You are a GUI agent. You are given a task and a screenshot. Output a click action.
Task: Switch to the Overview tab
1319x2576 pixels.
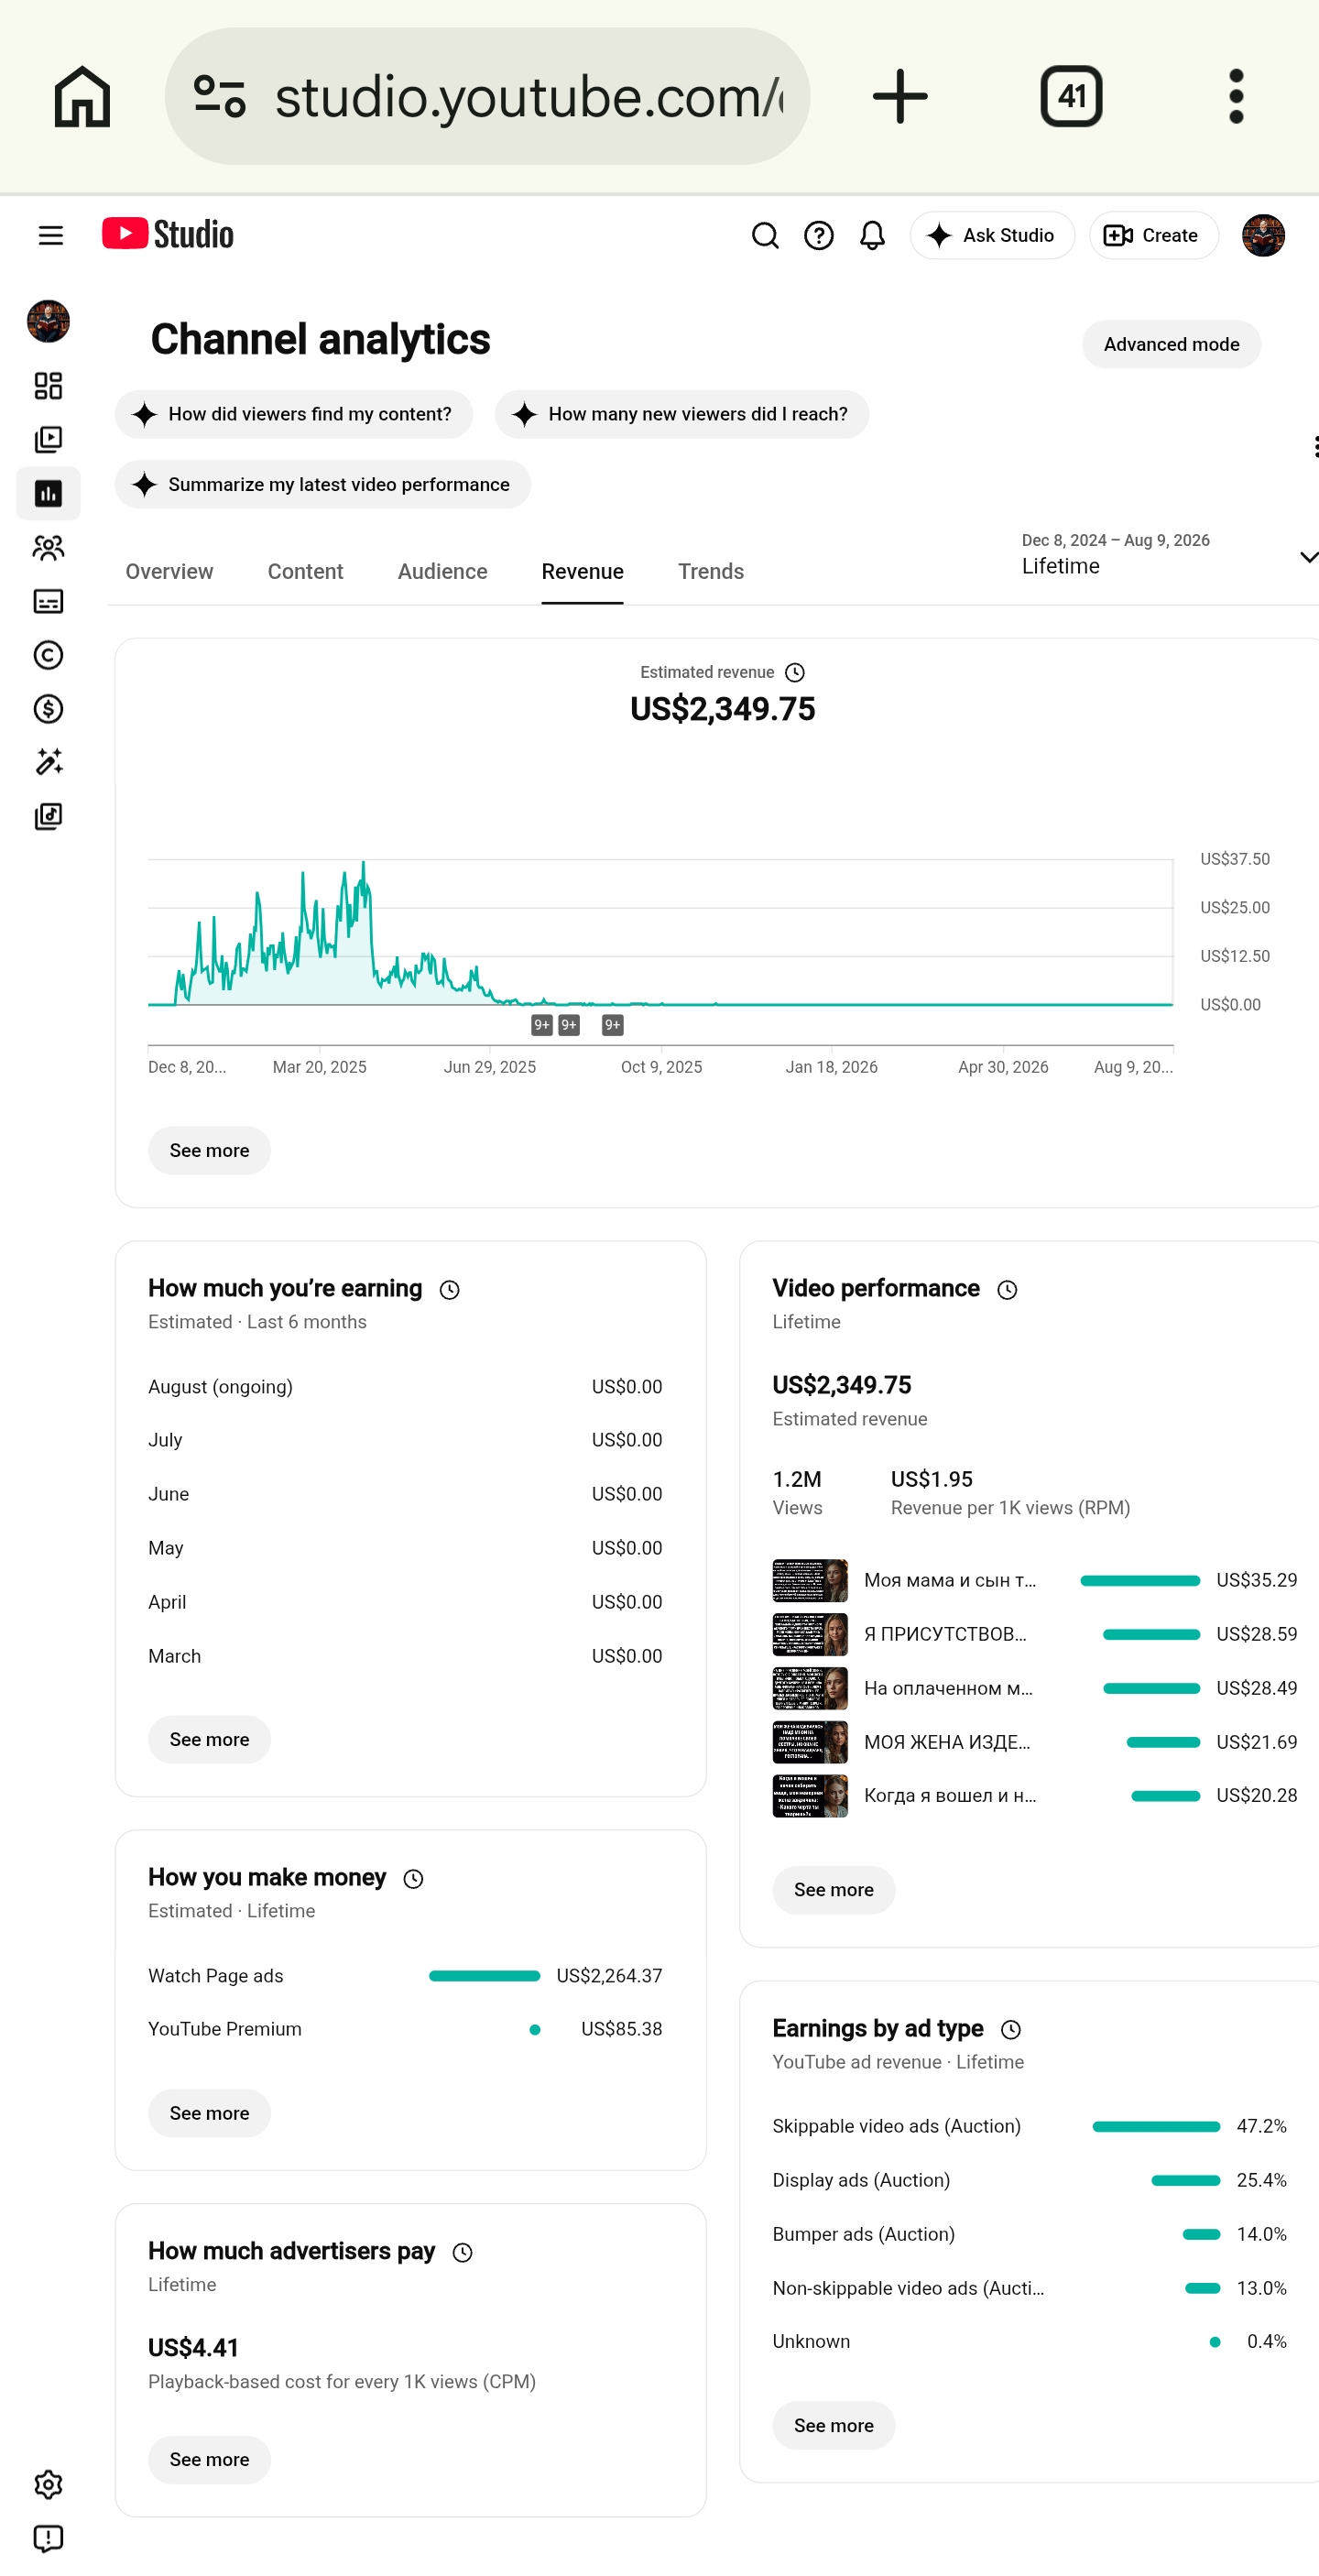point(169,571)
